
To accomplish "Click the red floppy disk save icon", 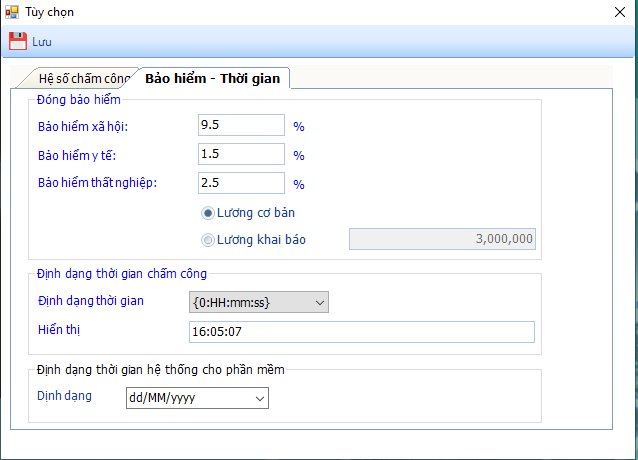I will [x=17, y=41].
